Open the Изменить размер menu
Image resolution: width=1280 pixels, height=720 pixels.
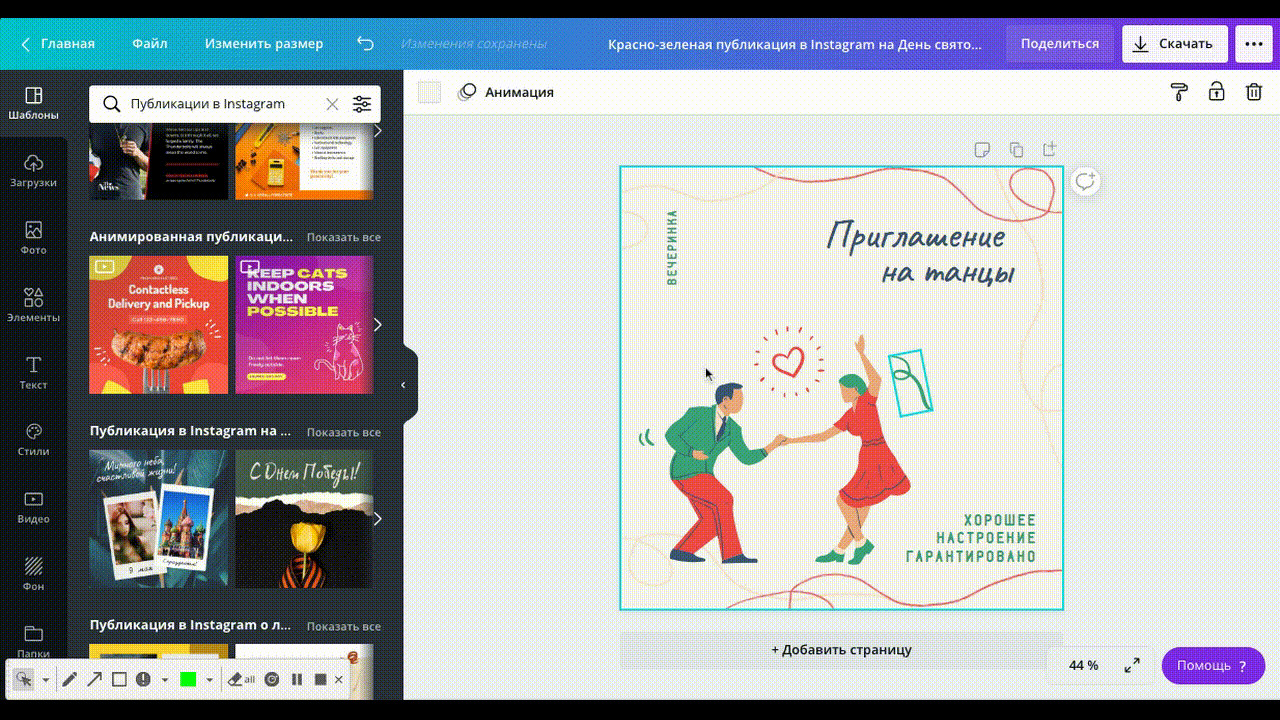point(264,43)
